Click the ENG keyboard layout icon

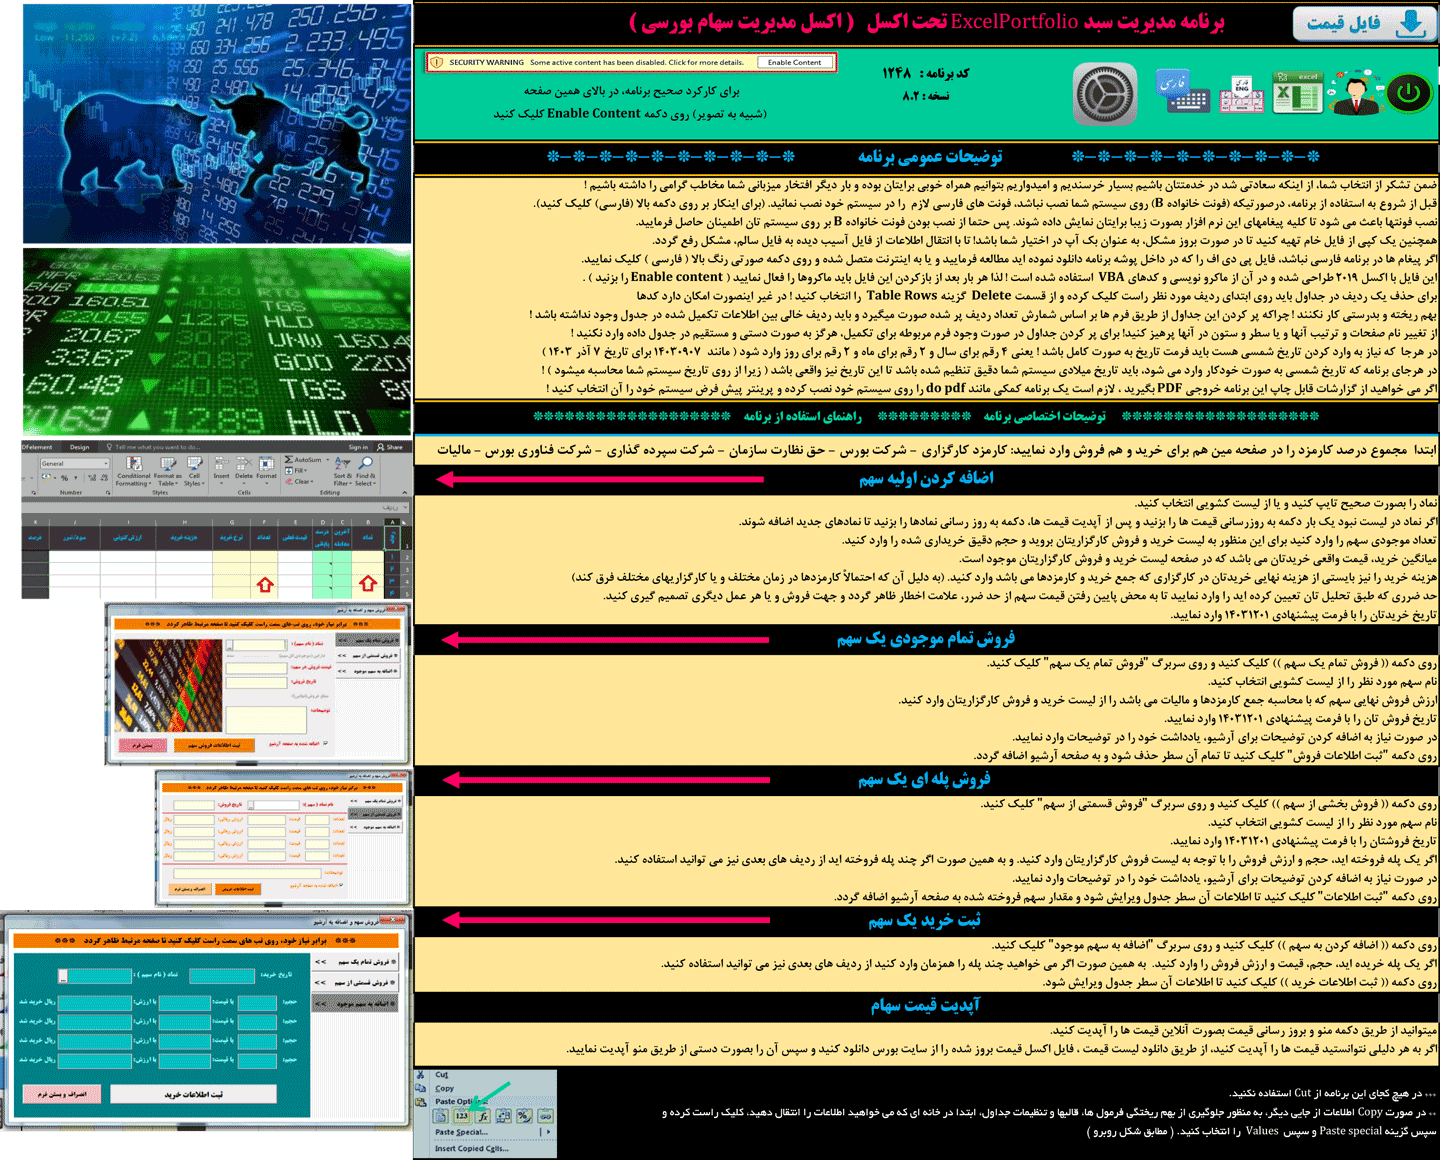pos(1242,94)
